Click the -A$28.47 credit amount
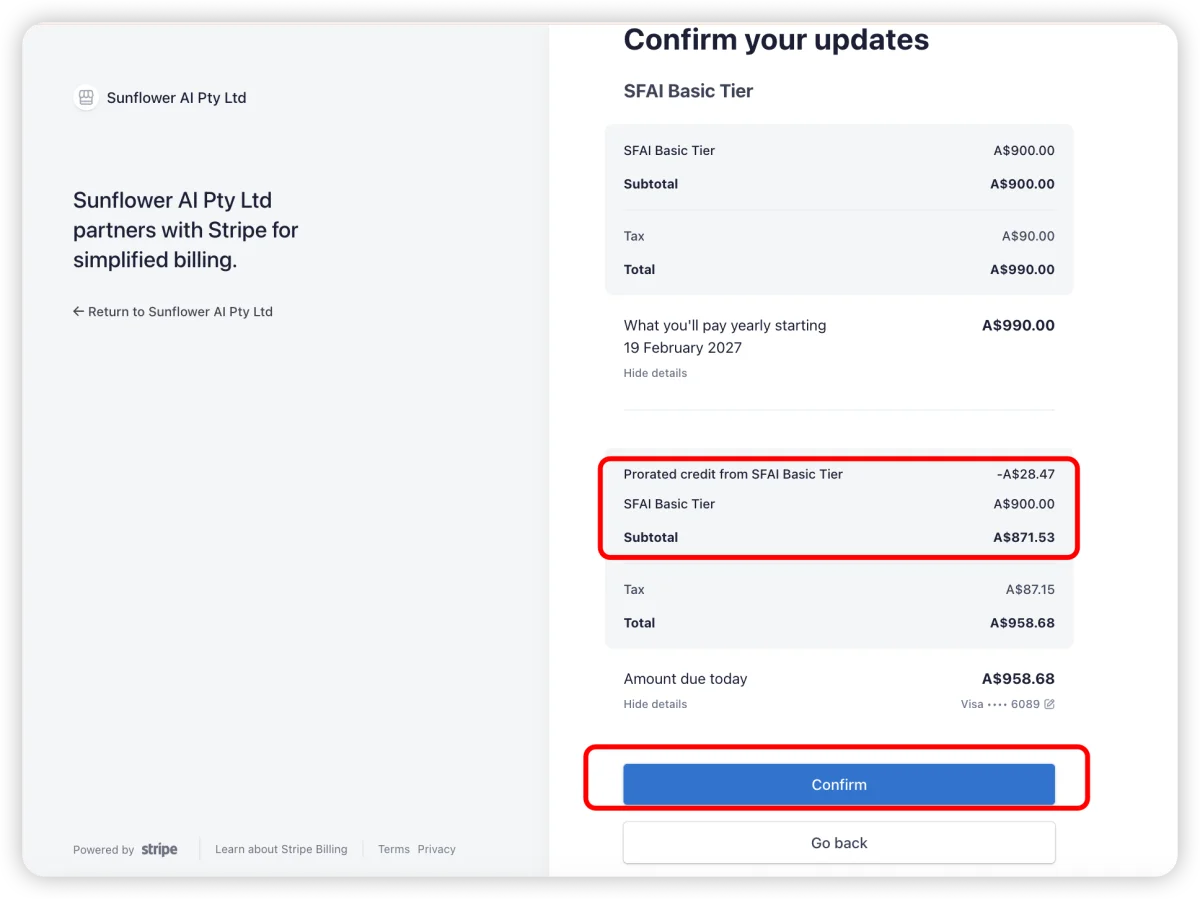This screenshot has width=1200, height=899. 1025,474
